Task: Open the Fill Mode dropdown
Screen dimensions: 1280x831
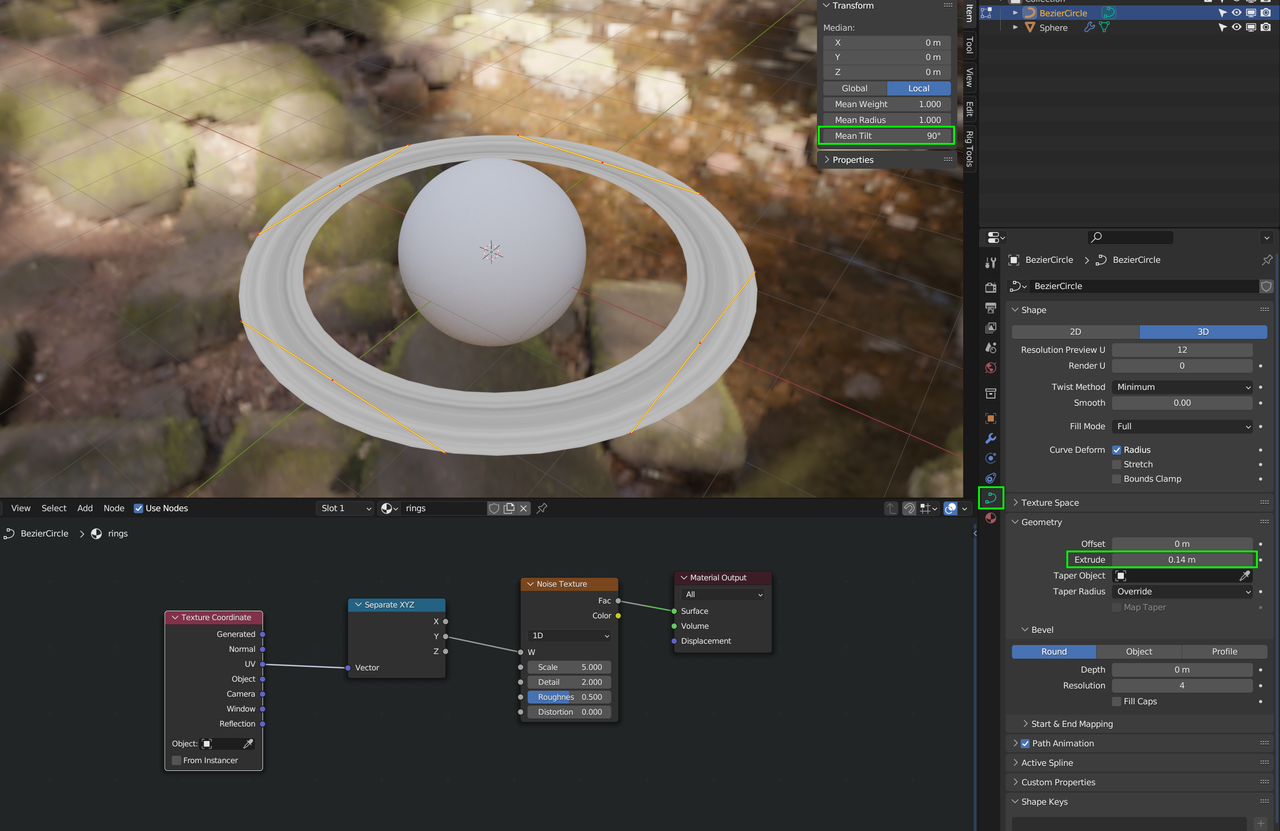Action: tap(1182, 426)
